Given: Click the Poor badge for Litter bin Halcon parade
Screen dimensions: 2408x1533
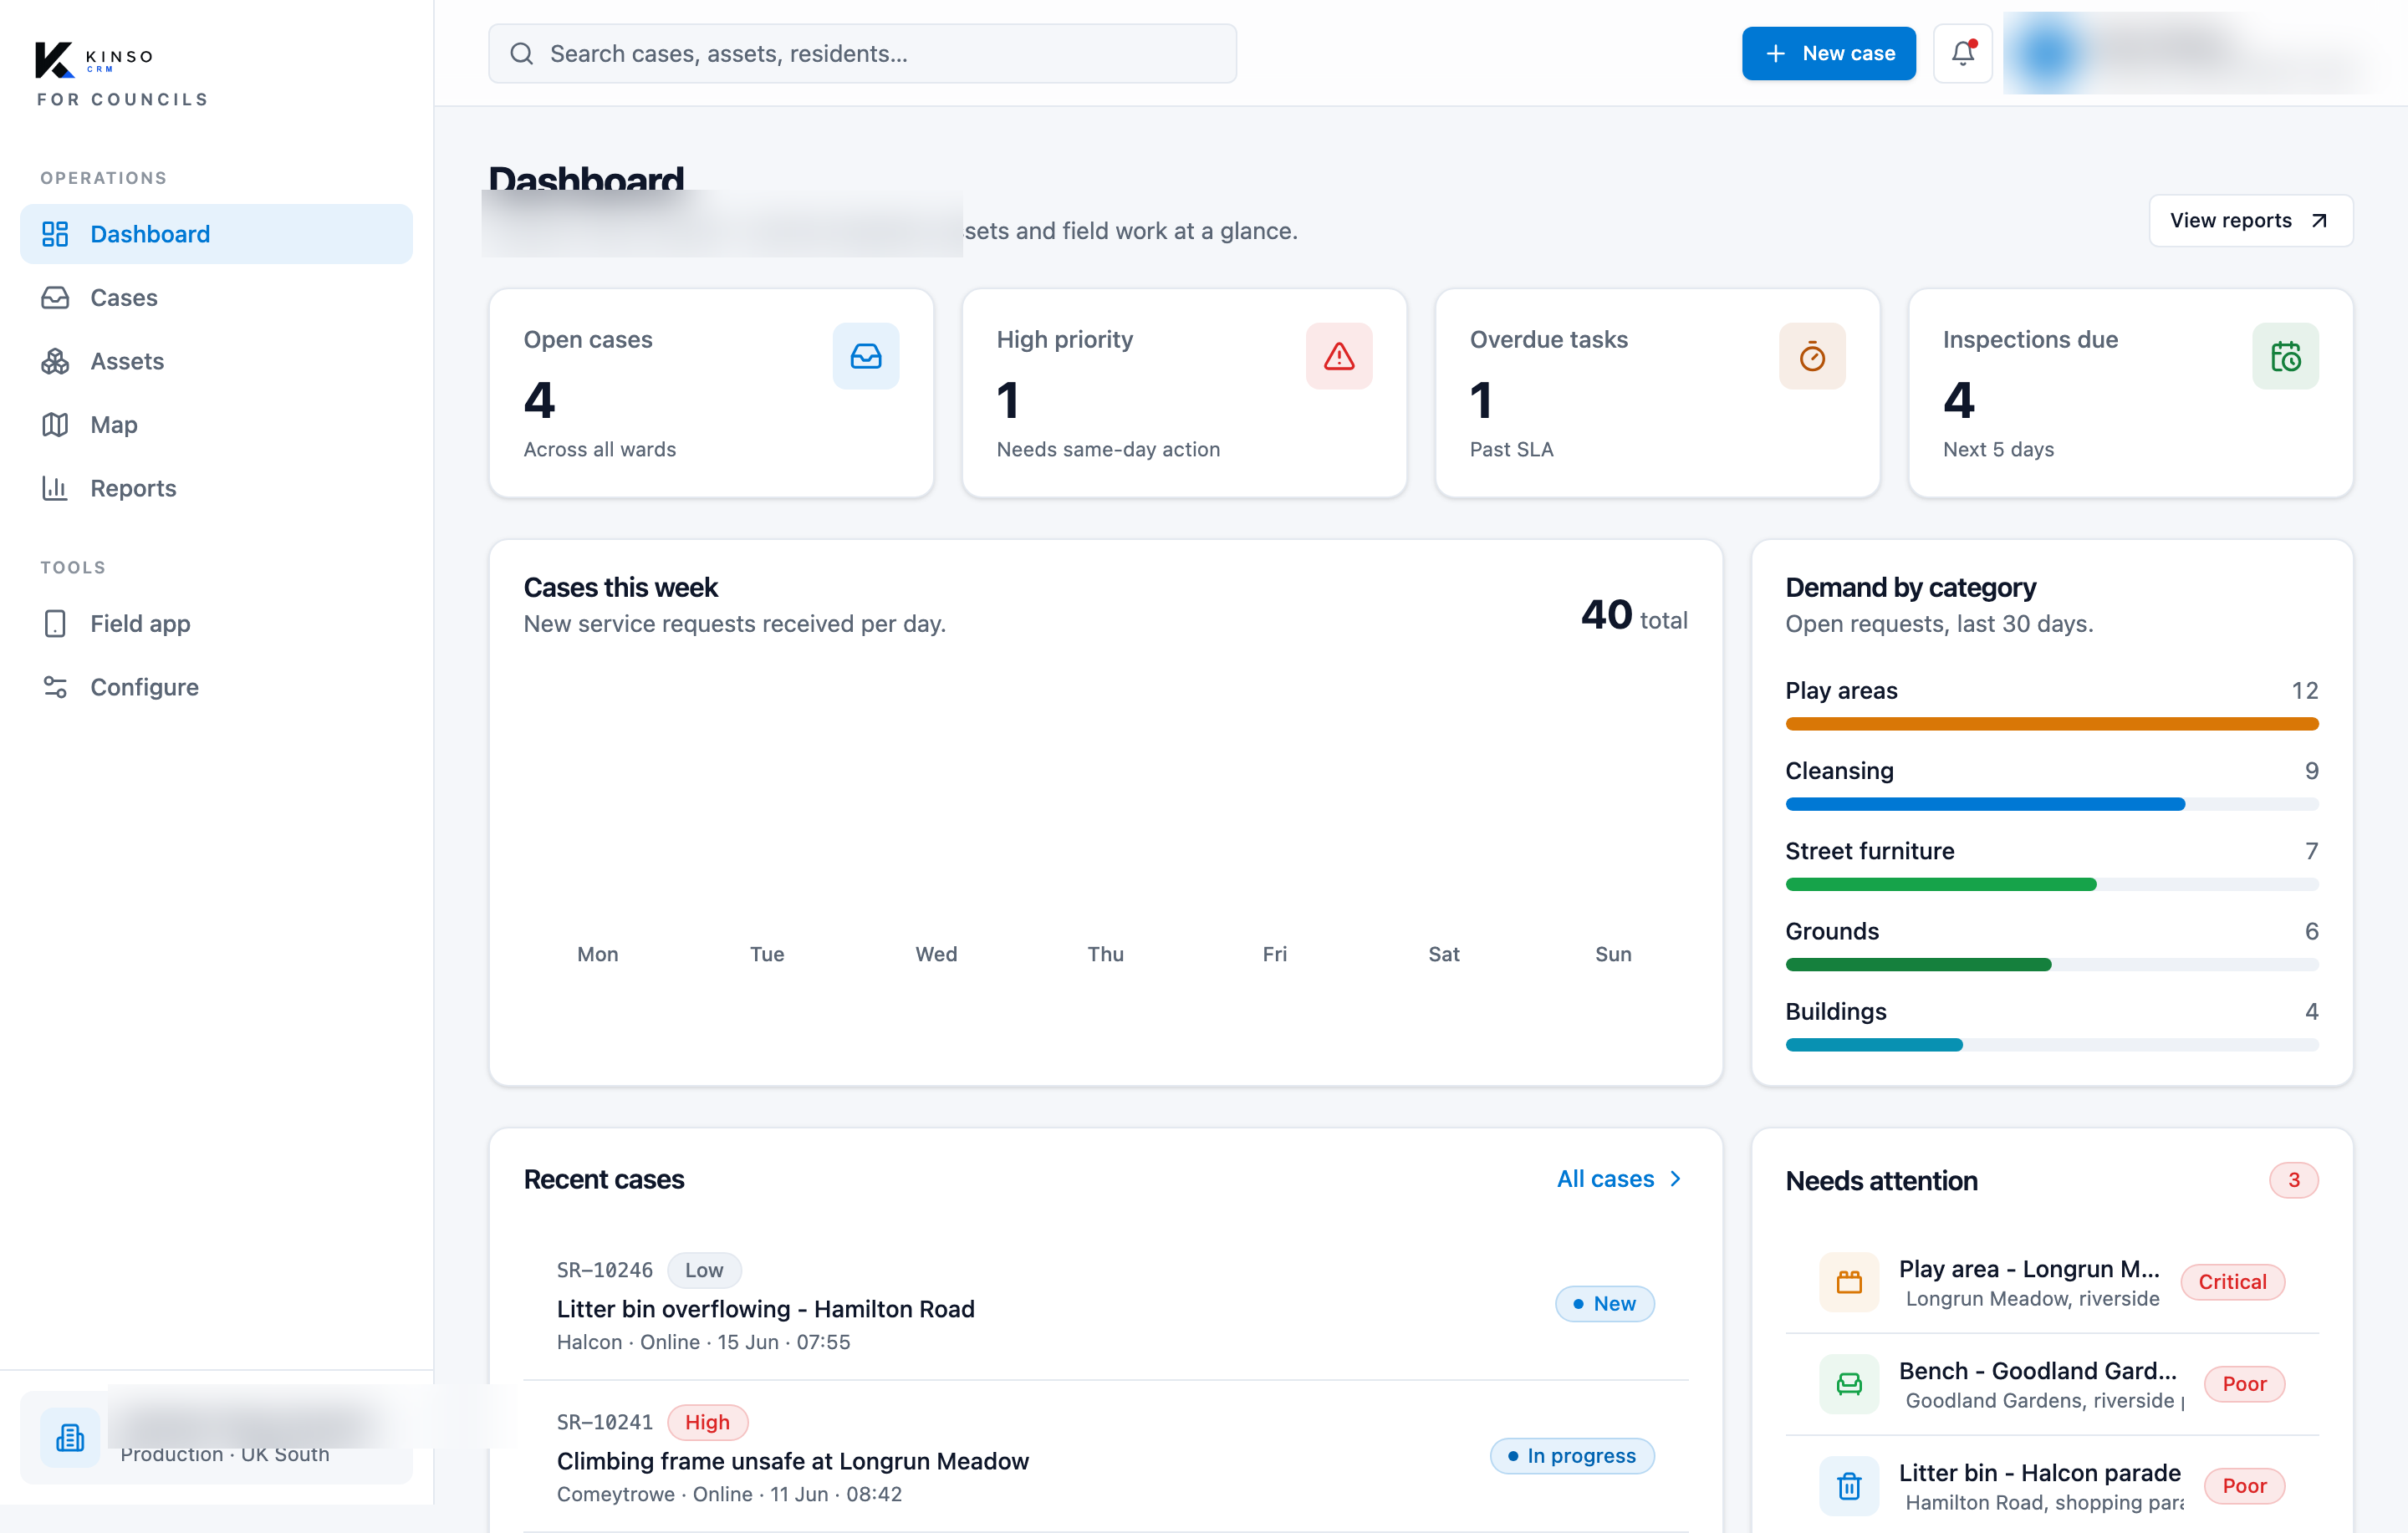Looking at the screenshot, I should [2244, 1486].
